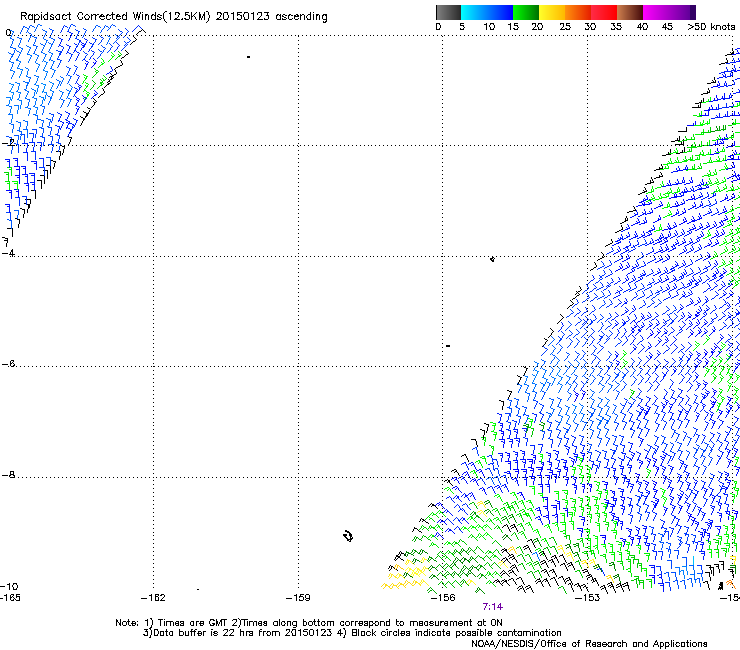The image size is (740, 650).
Task: Select the orange 25–30 knots legend color
Action: 578,12
